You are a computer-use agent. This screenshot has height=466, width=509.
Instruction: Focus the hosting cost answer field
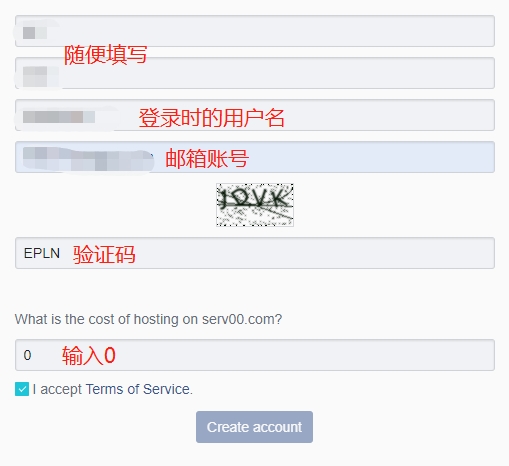point(255,355)
